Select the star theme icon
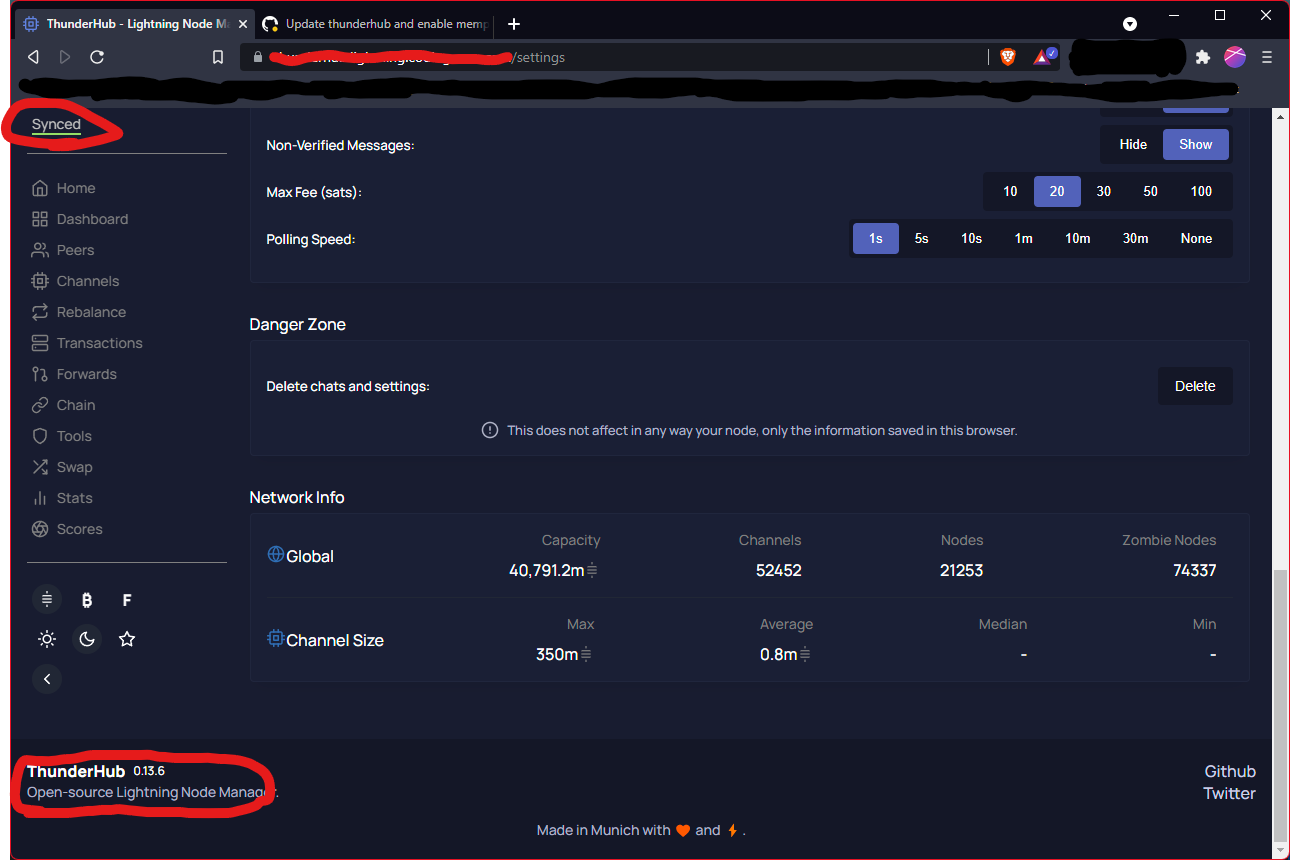Image resolution: width=1290 pixels, height=860 pixels. coord(127,639)
